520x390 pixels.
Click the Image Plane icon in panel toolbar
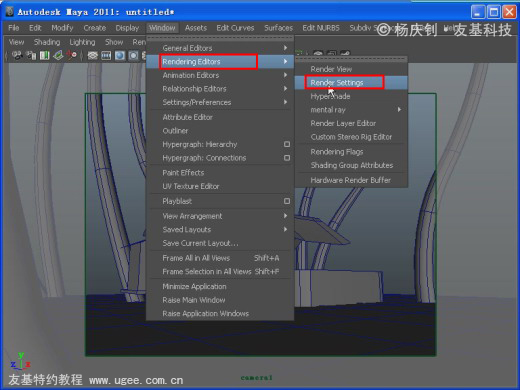58,55
